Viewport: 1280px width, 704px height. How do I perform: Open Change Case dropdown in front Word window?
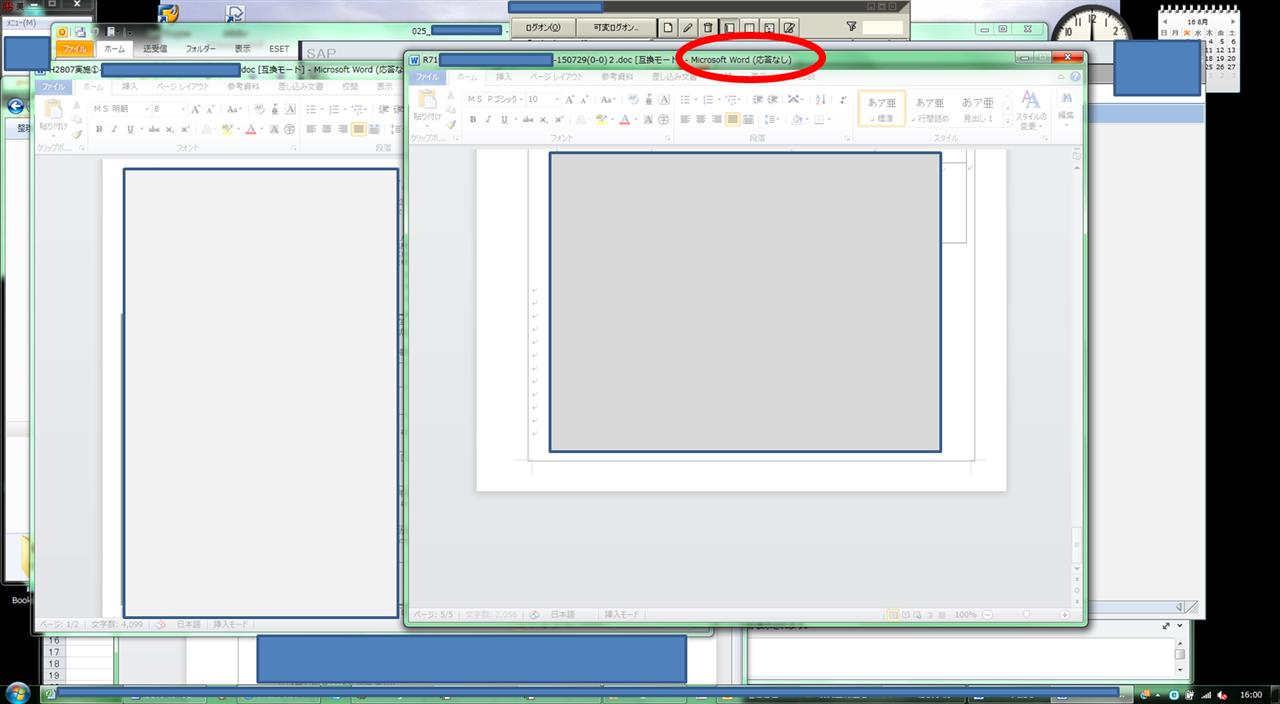(608, 99)
